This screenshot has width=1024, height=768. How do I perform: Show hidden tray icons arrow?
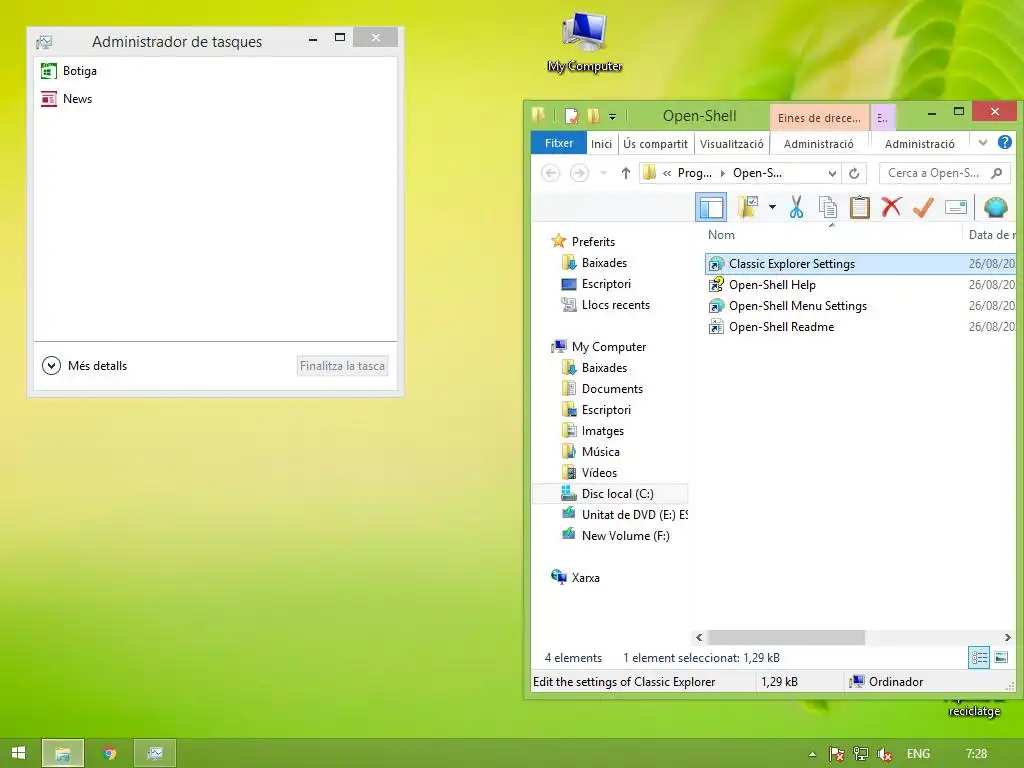click(x=812, y=754)
